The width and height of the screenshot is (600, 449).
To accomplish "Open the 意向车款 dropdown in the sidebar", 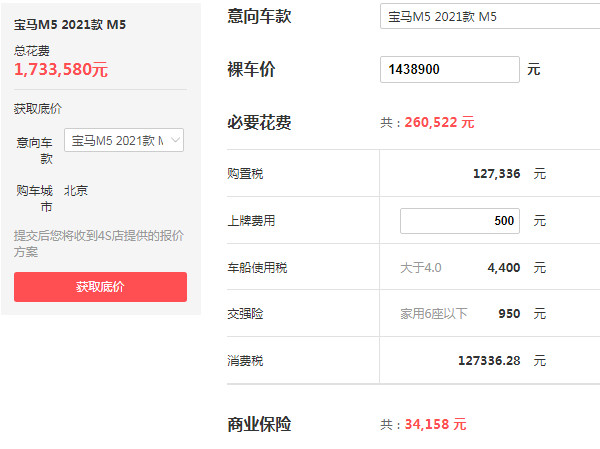I will point(124,140).
